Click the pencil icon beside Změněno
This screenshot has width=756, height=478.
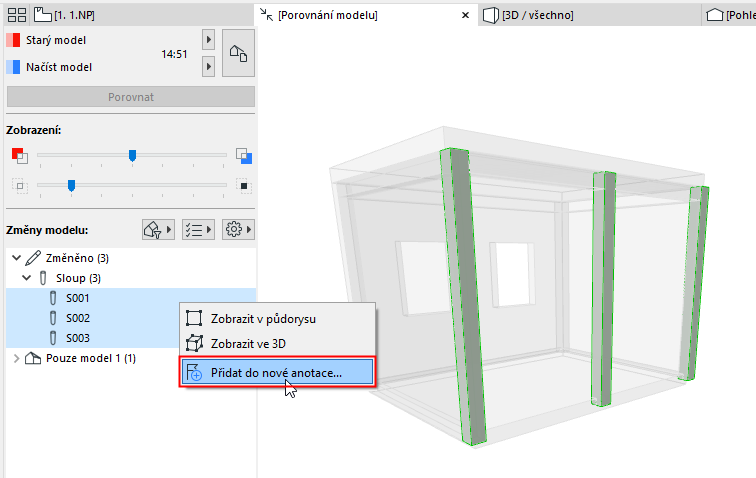pyautogui.click(x=33, y=258)
